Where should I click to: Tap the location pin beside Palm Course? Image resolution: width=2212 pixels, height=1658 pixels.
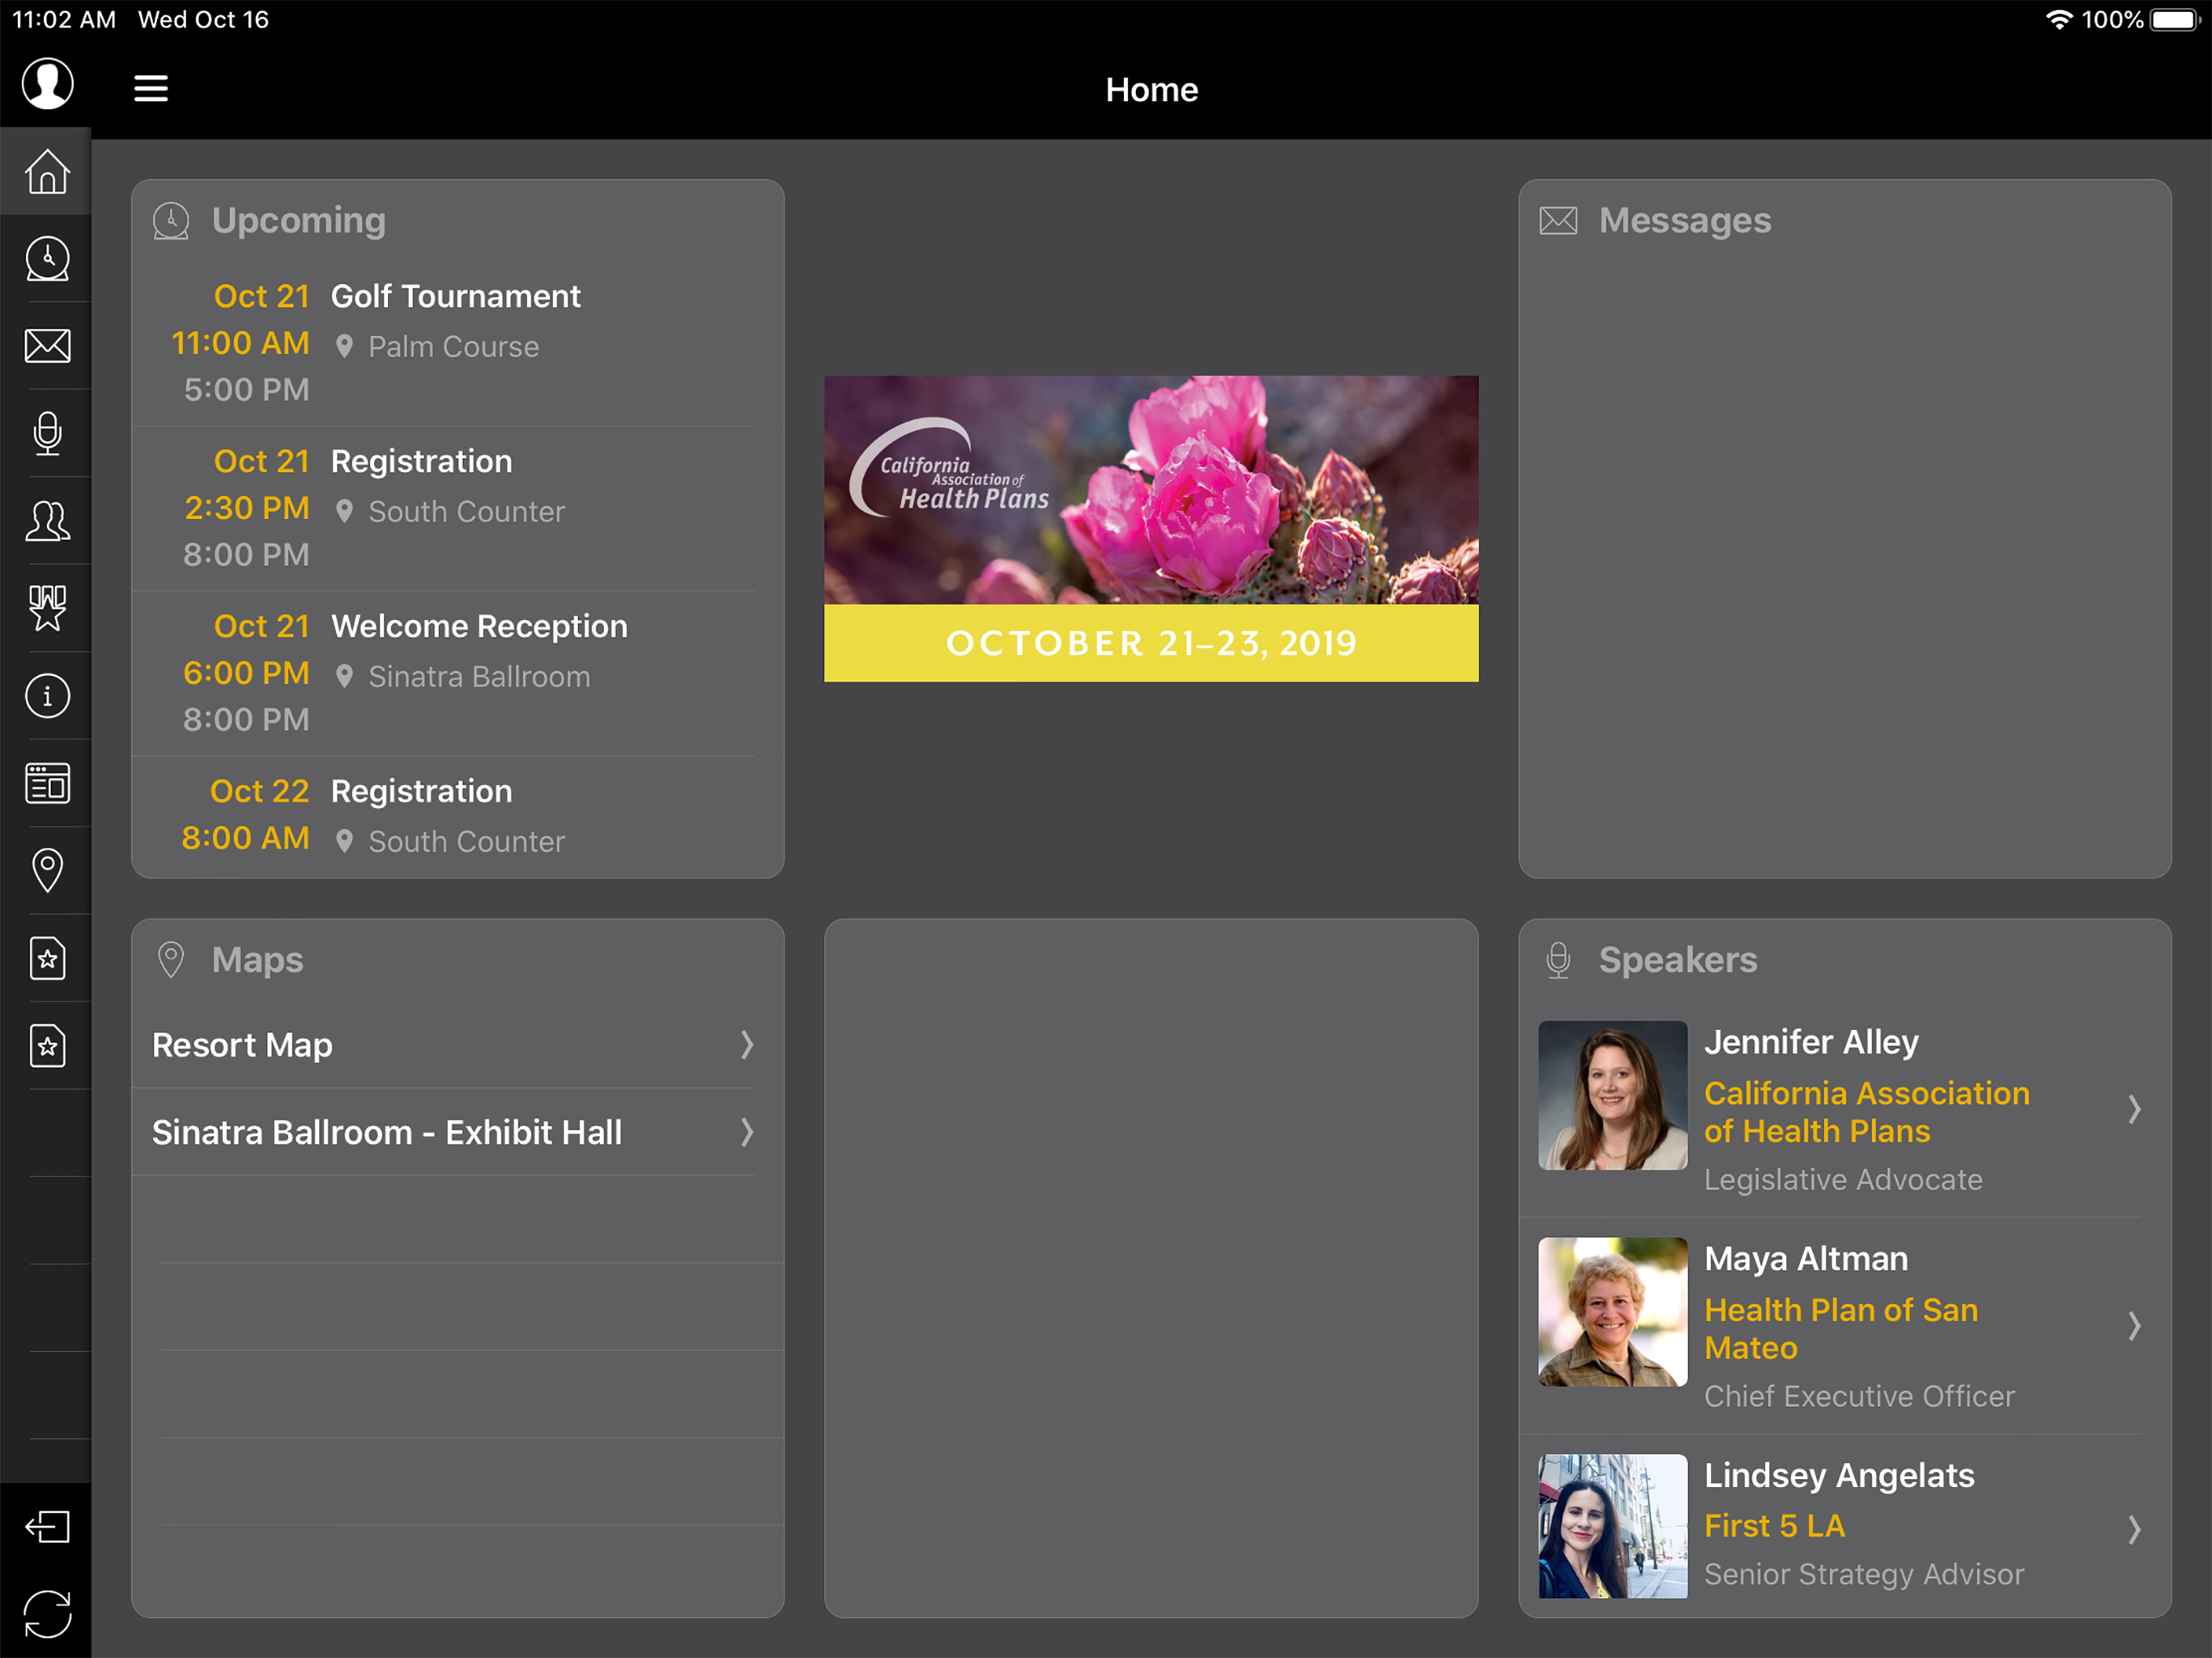(x=344, y=346)
